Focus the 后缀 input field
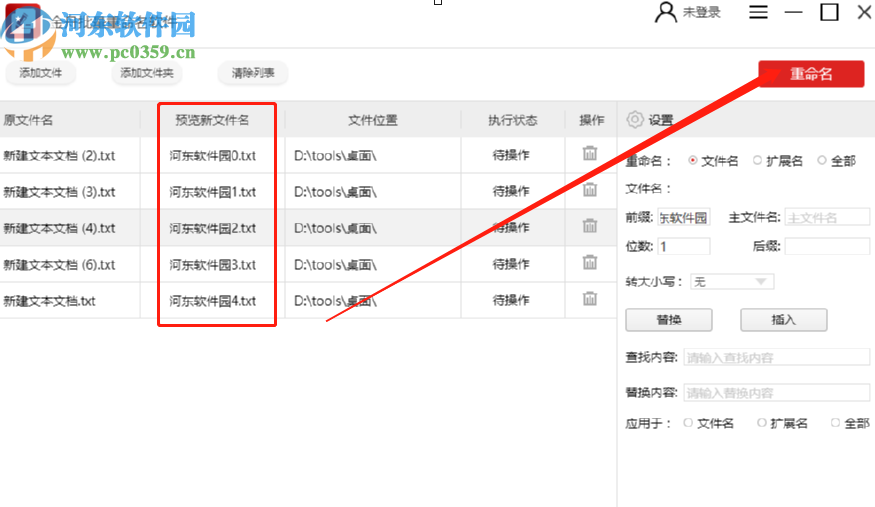875x507 pixels. coord(827,247)
